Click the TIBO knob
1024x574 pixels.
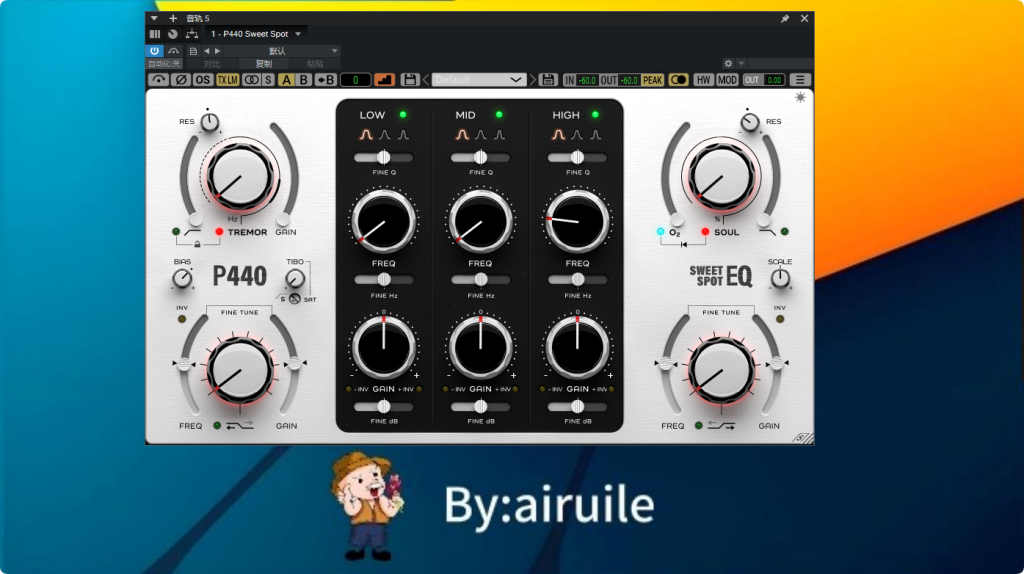[x=295, y=279]
